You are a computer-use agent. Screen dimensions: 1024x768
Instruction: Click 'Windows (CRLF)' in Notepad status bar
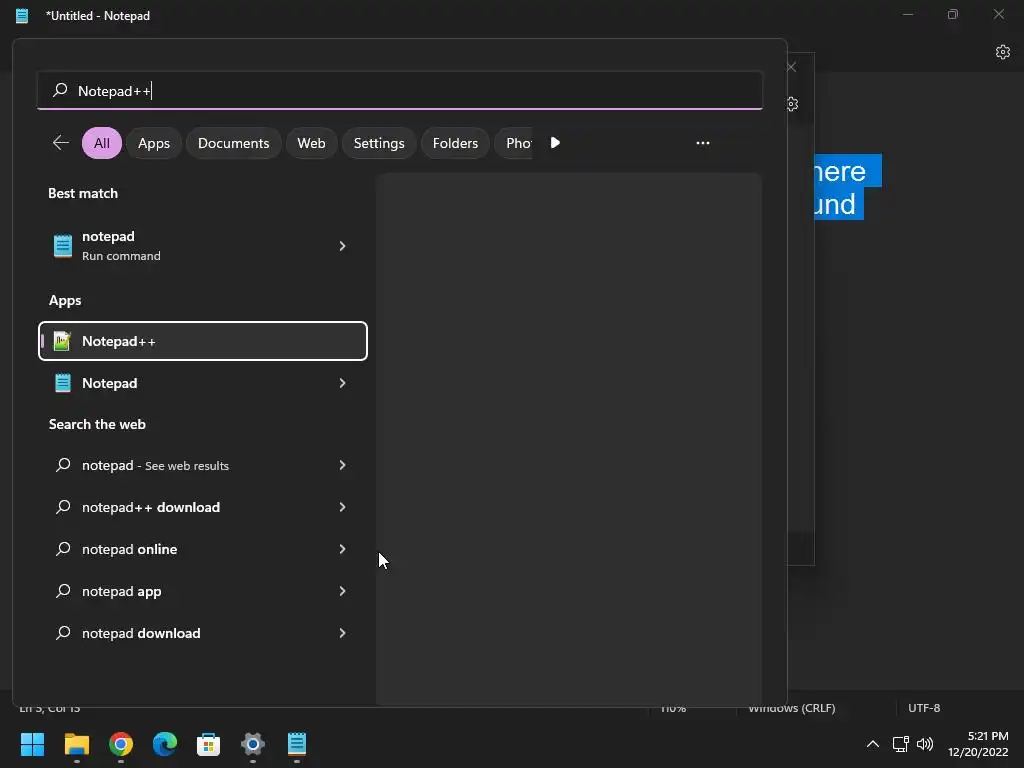pos(792,709)
